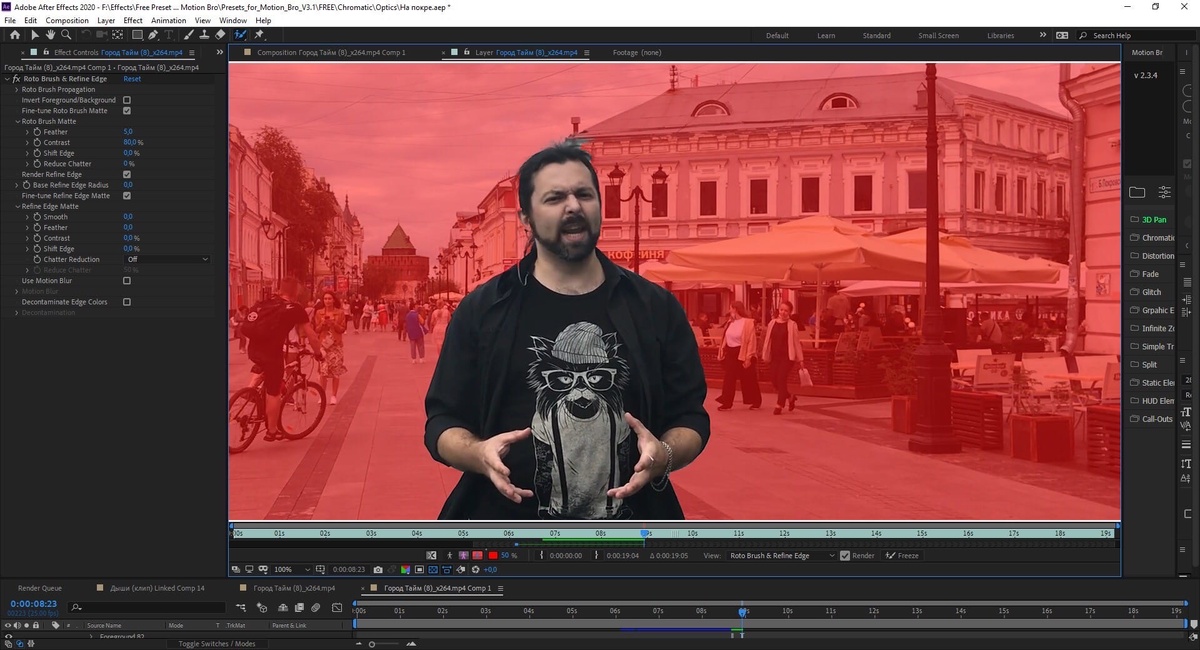This screenshot has height=650, width=1200.
Task: Select the Zoom magnifier tool
Action: coord(66,35)
